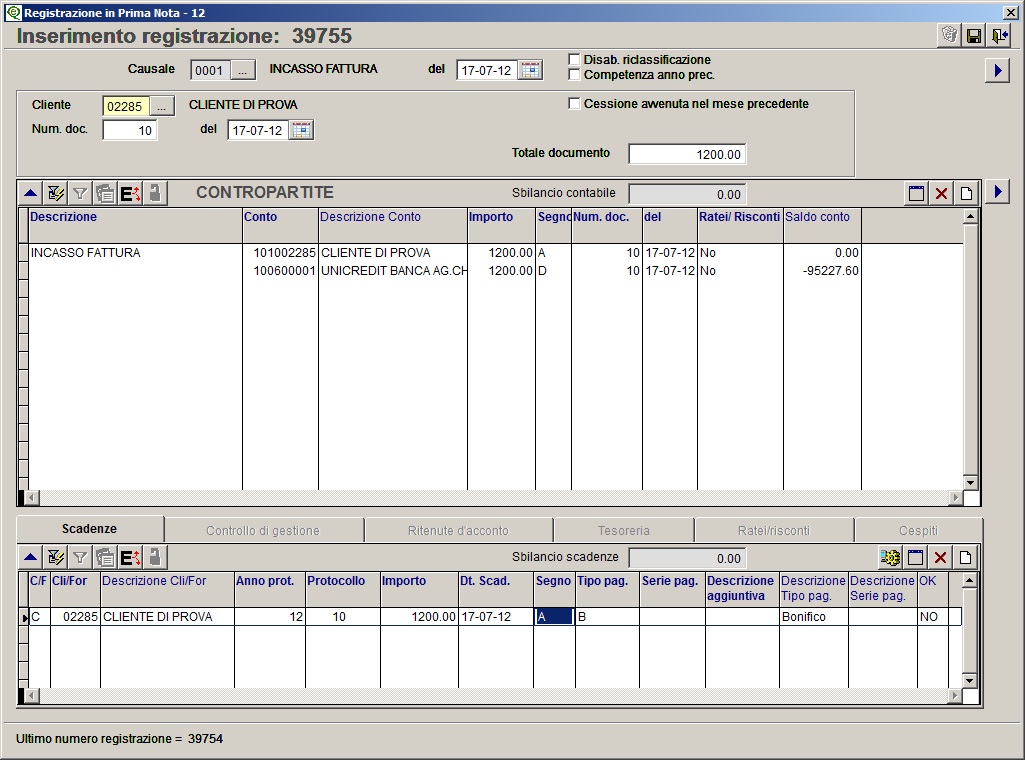
Task: Expand the header panel with the top right blue arrow
Action: tap(998, 70)
